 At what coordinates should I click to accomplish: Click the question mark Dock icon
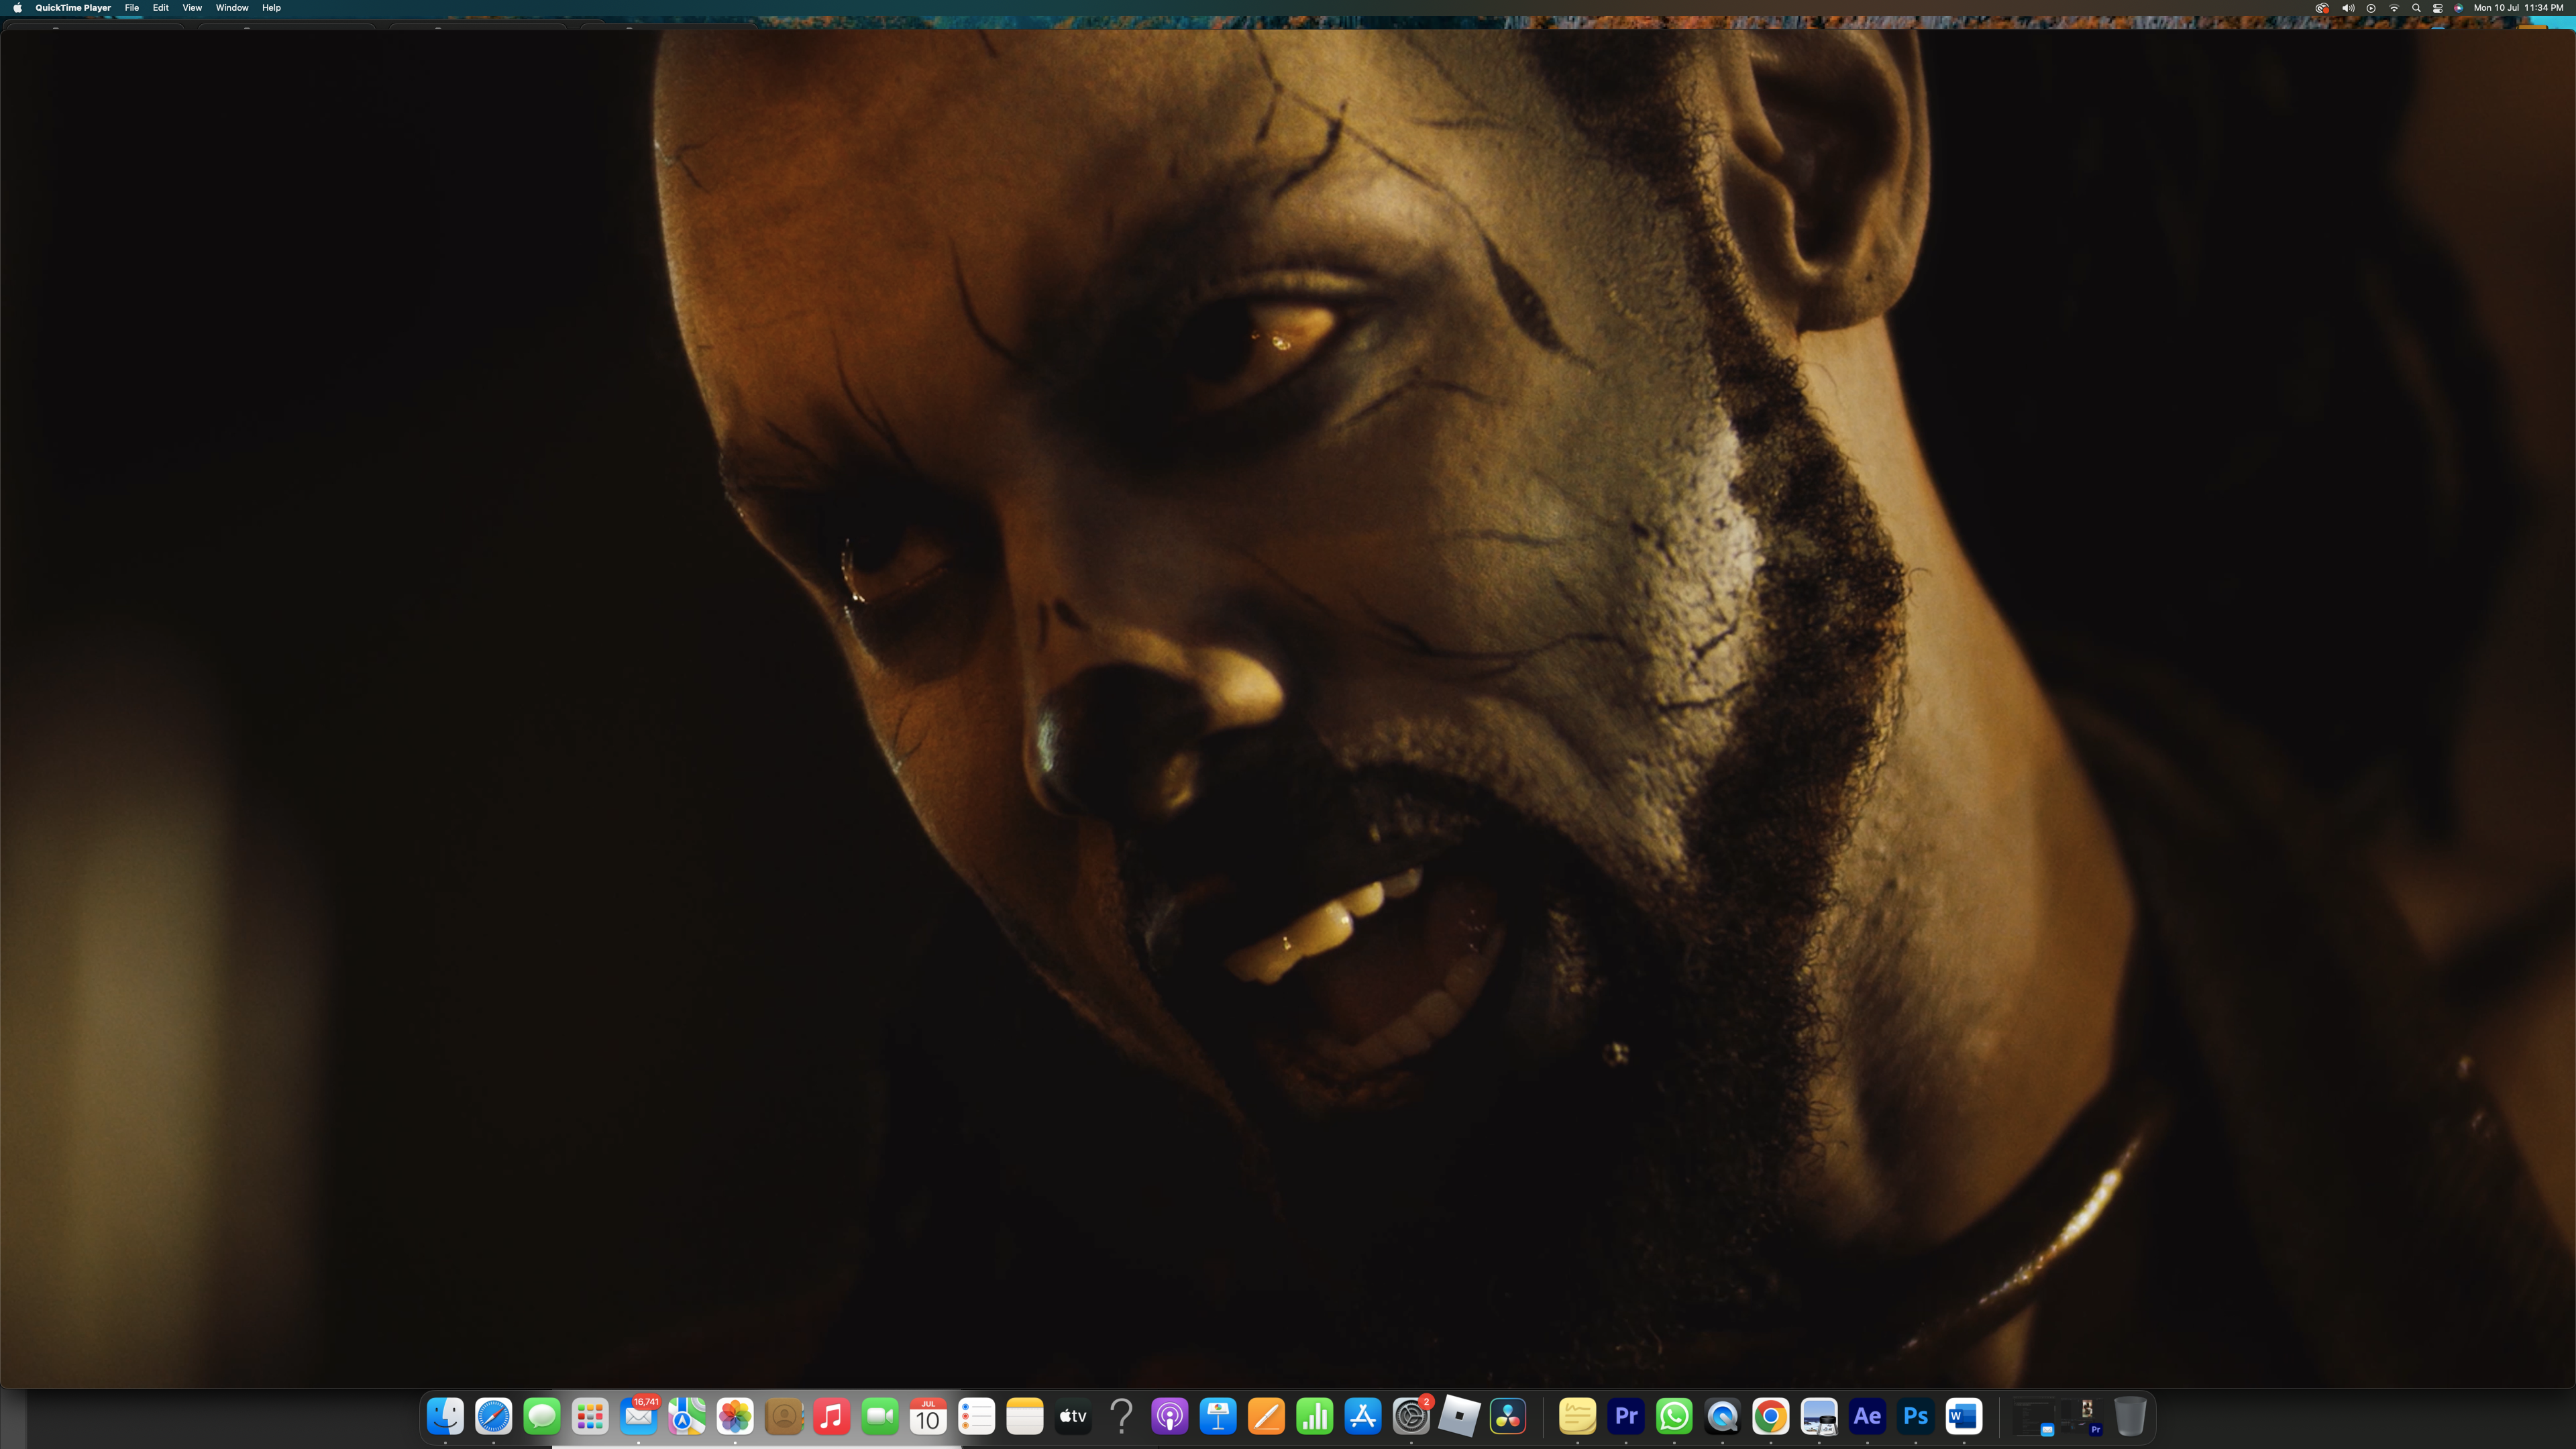coord(1121,1416)
